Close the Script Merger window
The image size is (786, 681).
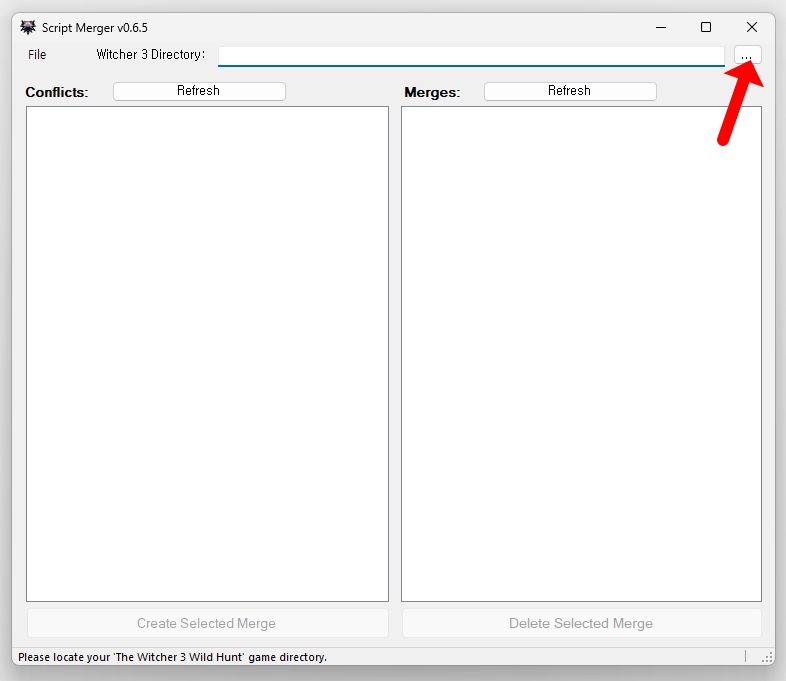point(752,27)
